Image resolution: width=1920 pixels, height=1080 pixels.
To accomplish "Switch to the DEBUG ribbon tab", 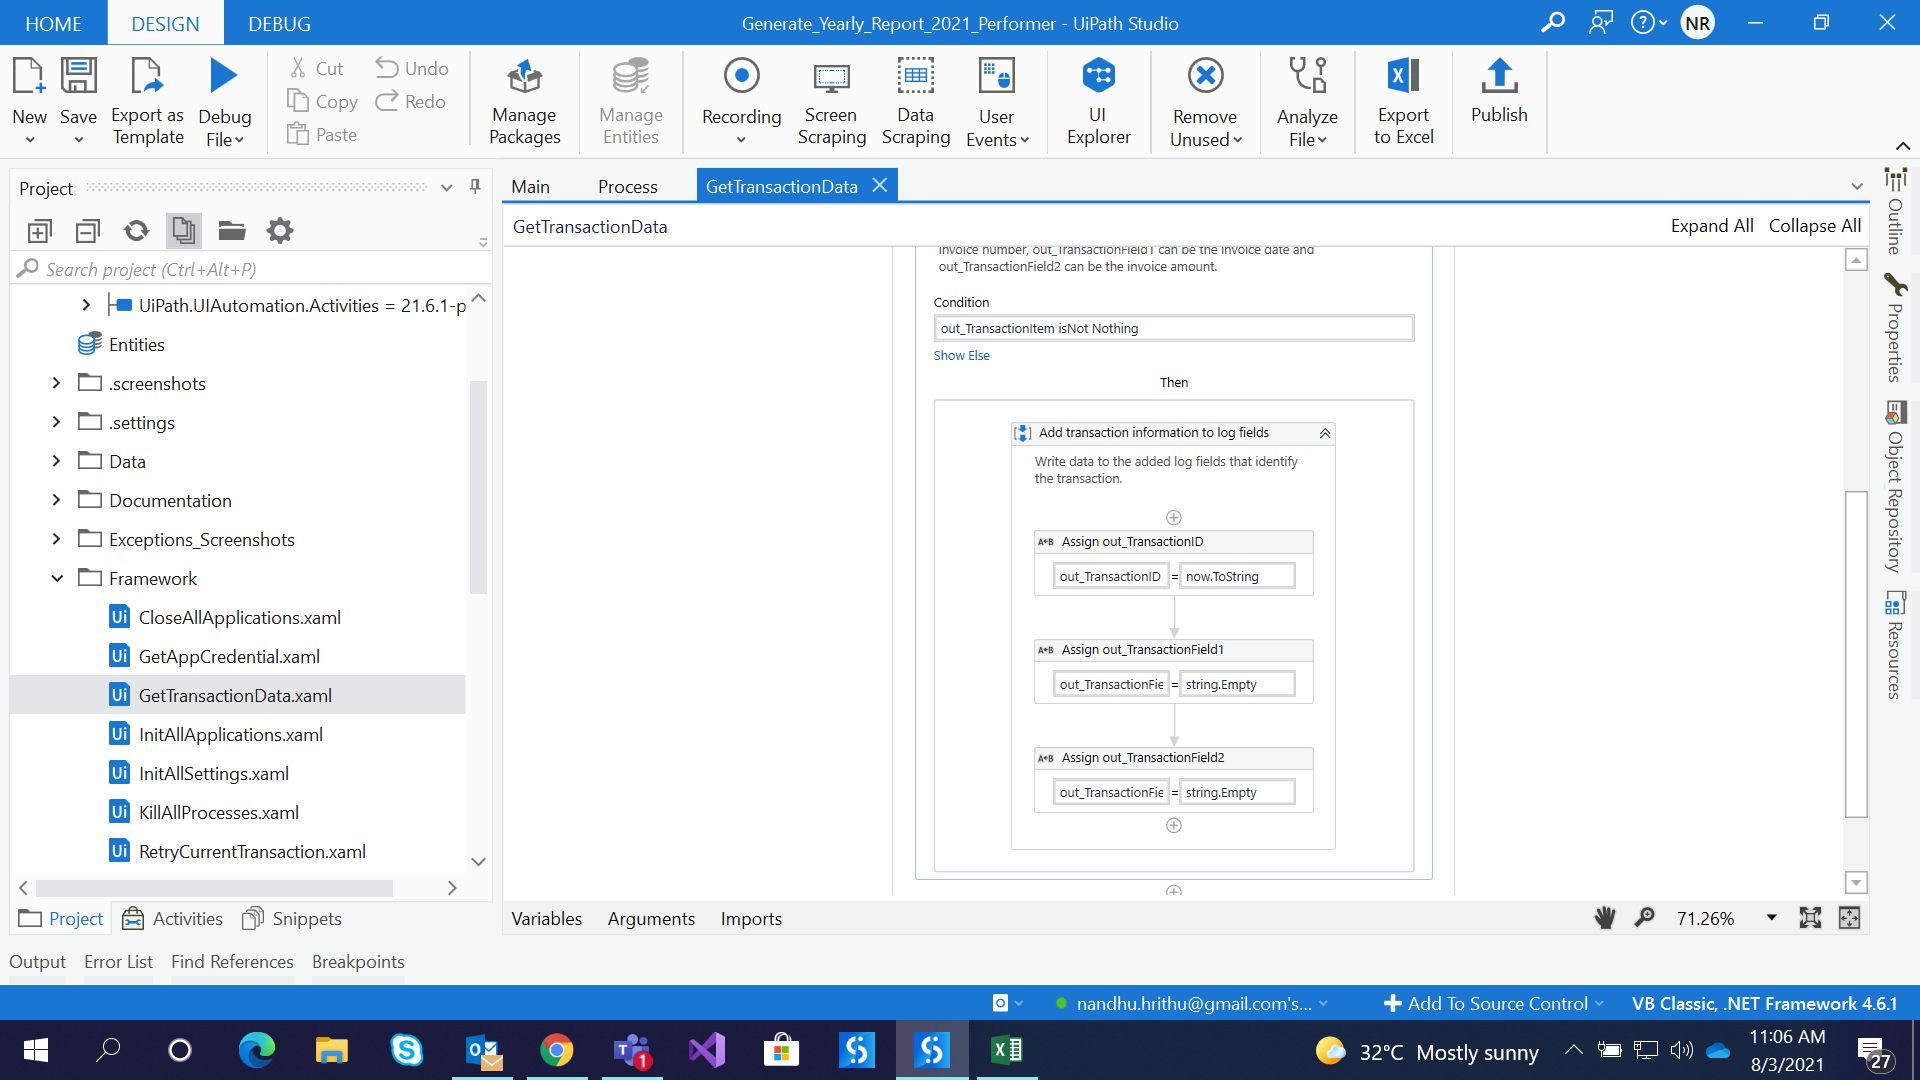I will pyautogui.click(x=279, y=23).
